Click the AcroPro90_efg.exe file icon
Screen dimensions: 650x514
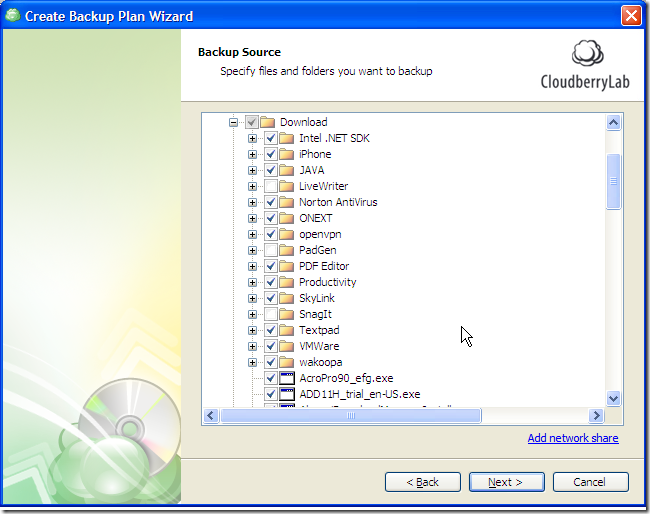(286, 378)
